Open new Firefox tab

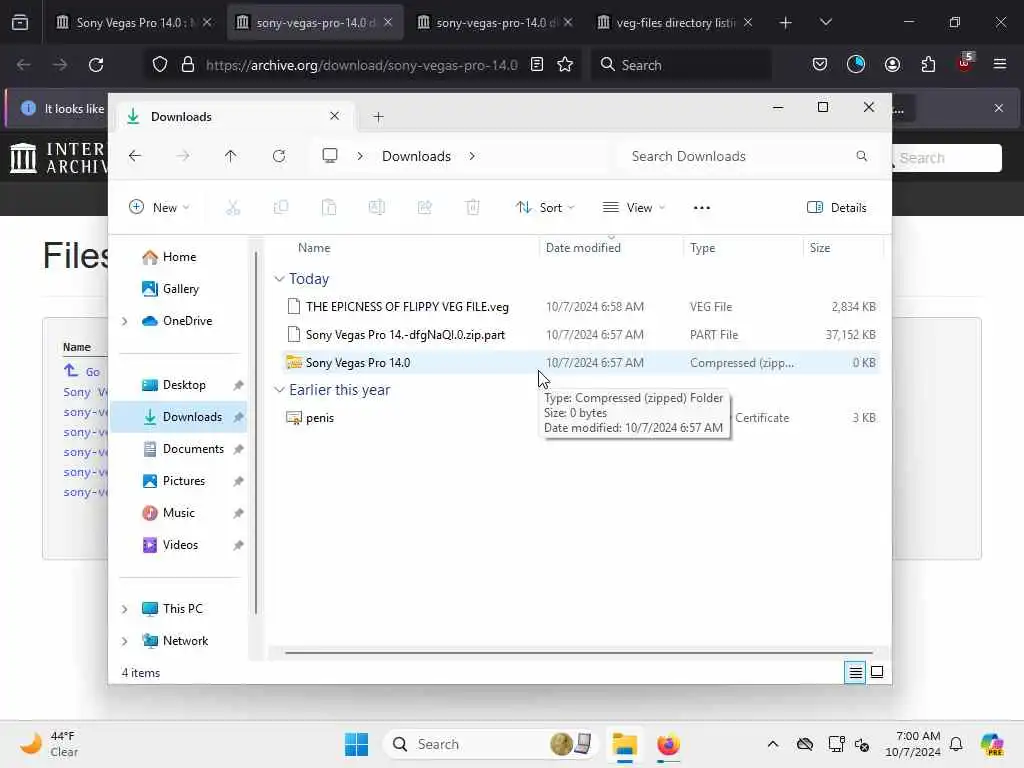point(786,23)
